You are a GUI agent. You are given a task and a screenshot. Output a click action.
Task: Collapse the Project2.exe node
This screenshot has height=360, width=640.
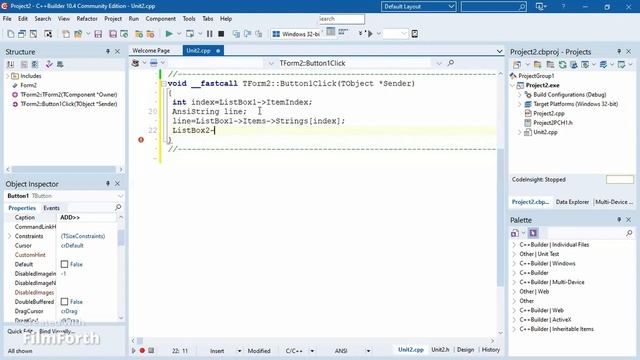click(x=513, y=85)
